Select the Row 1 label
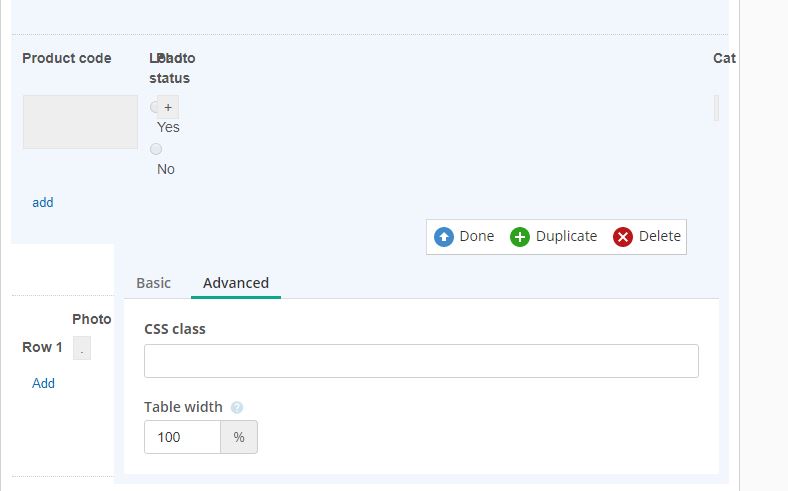This screenshot has width=788, height=491. (43, 348)
